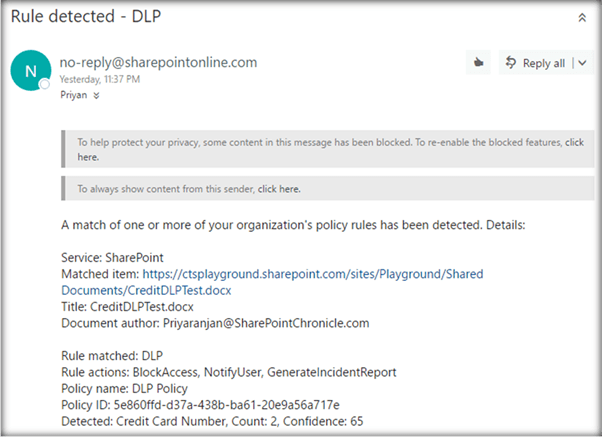Screen dimensions: 602x437
Task: Click the sender avatar with letter N
Action: click(x=29, y=70)
